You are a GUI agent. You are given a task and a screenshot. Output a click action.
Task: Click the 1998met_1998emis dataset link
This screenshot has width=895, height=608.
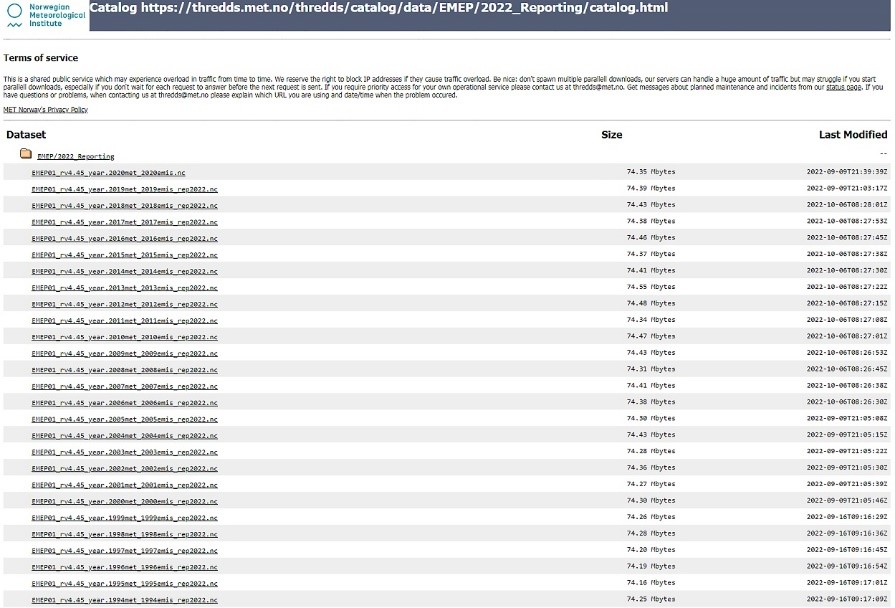pyautogui.click(x=124, y=534)
